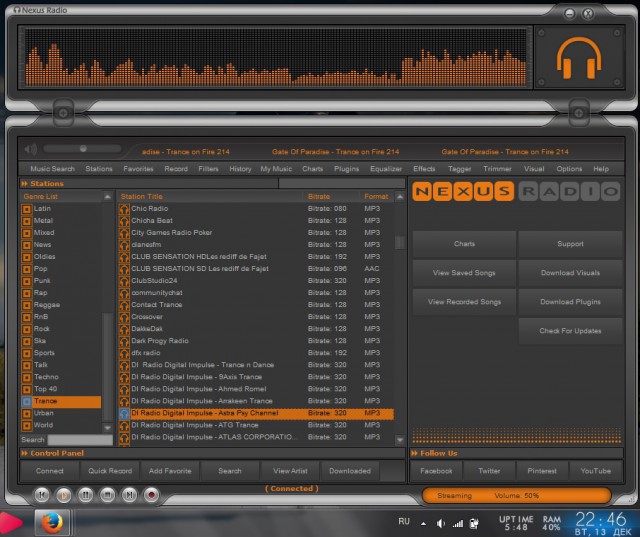Screen dimensions: 640x537
Task: Select the Dark Progy Radio station
Action: click(x=256, y=341)
